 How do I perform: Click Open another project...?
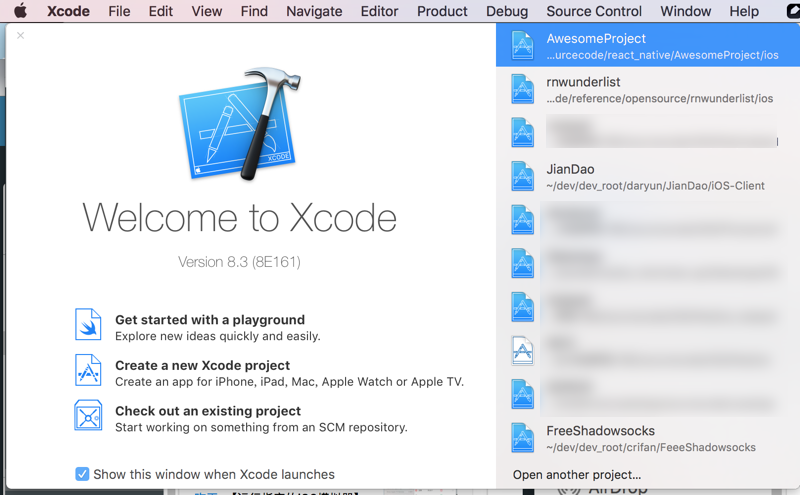click(x=577, y=475)
